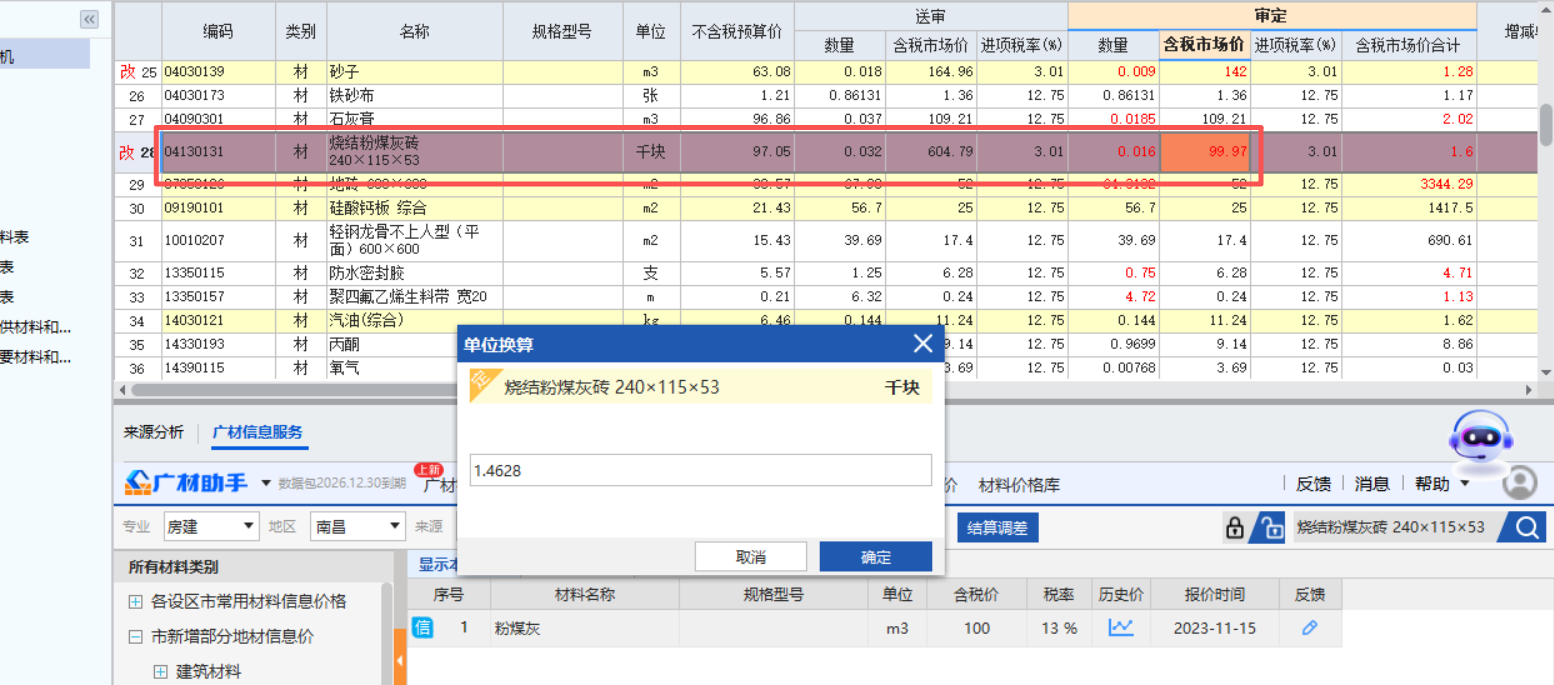This screenshot has height=685, width=1554.
Task: Collapse the left panel with the « toggle
Action: [89, 19]
